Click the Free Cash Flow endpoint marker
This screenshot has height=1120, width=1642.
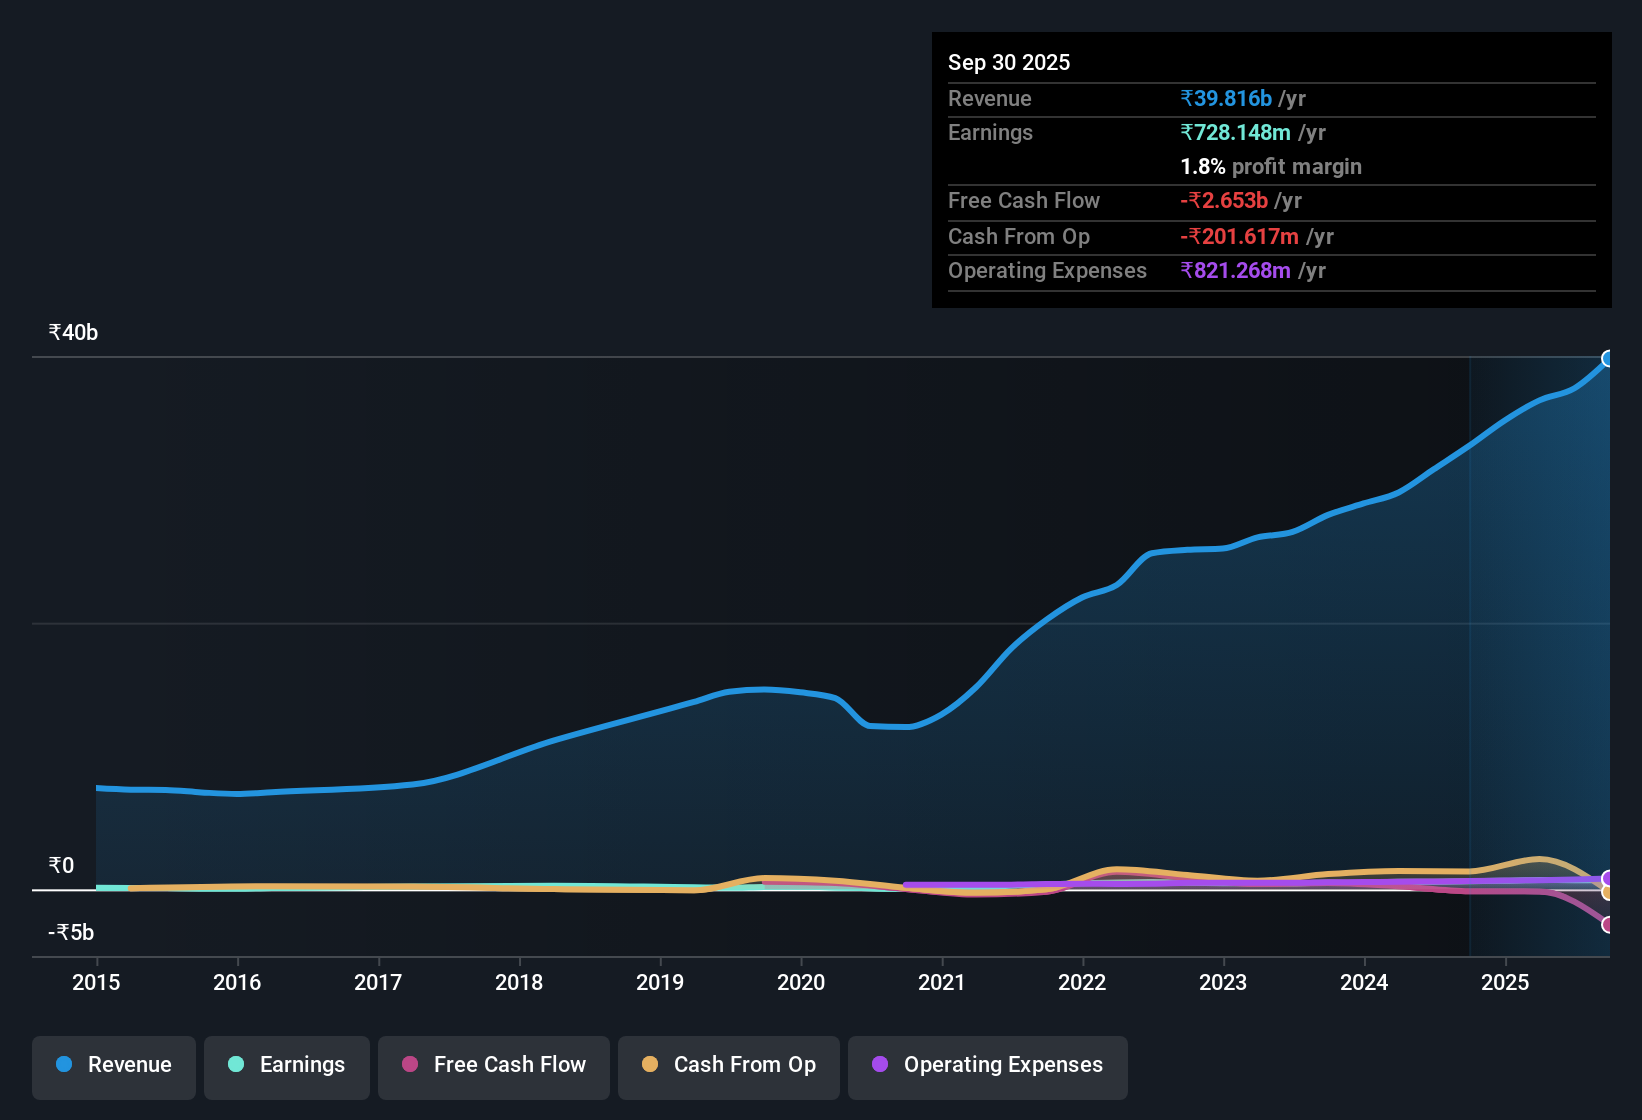tap(1608, 925)
